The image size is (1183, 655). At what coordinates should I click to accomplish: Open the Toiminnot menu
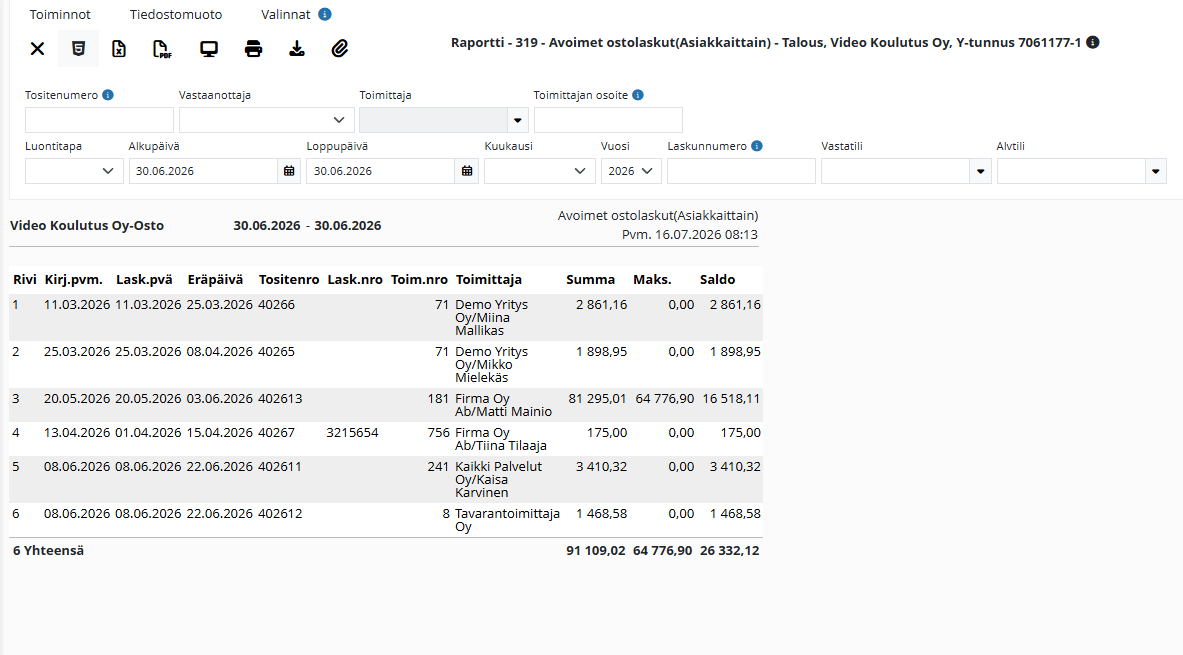click(x=60, y=14)
